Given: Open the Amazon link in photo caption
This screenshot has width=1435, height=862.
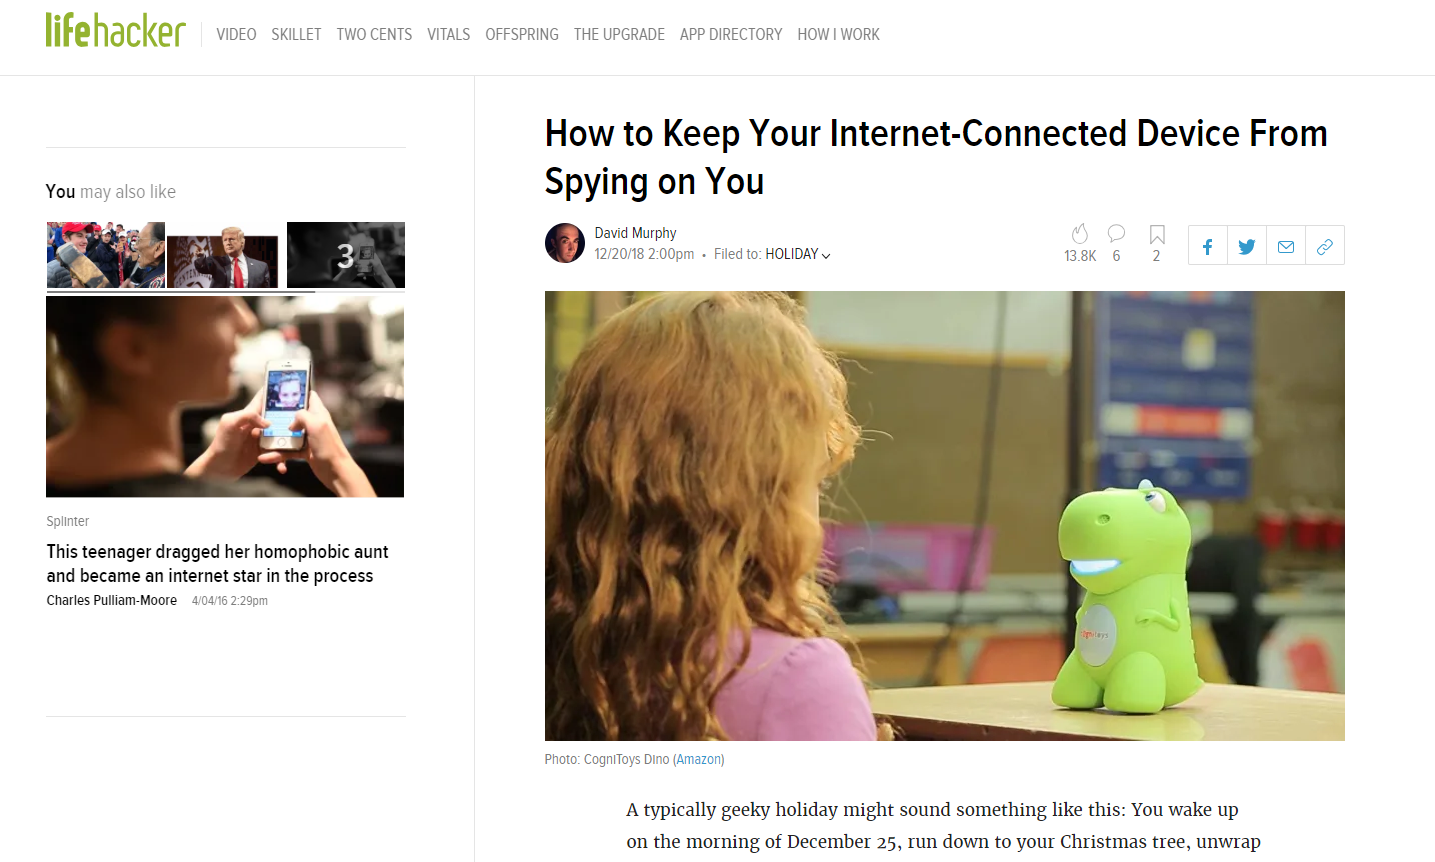Looking at the screenshot, I should tap(699, 759).
